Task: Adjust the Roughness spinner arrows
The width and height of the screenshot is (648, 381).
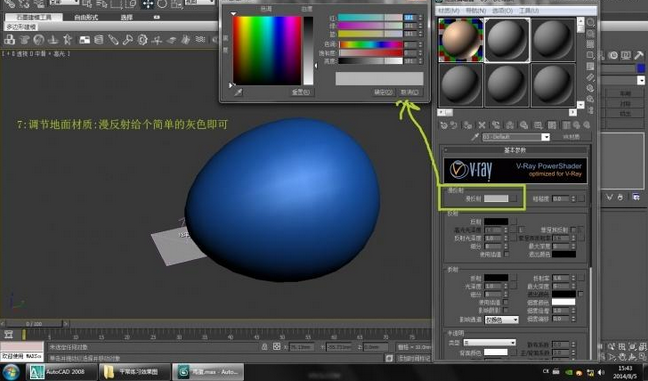Action: [573, 199]
